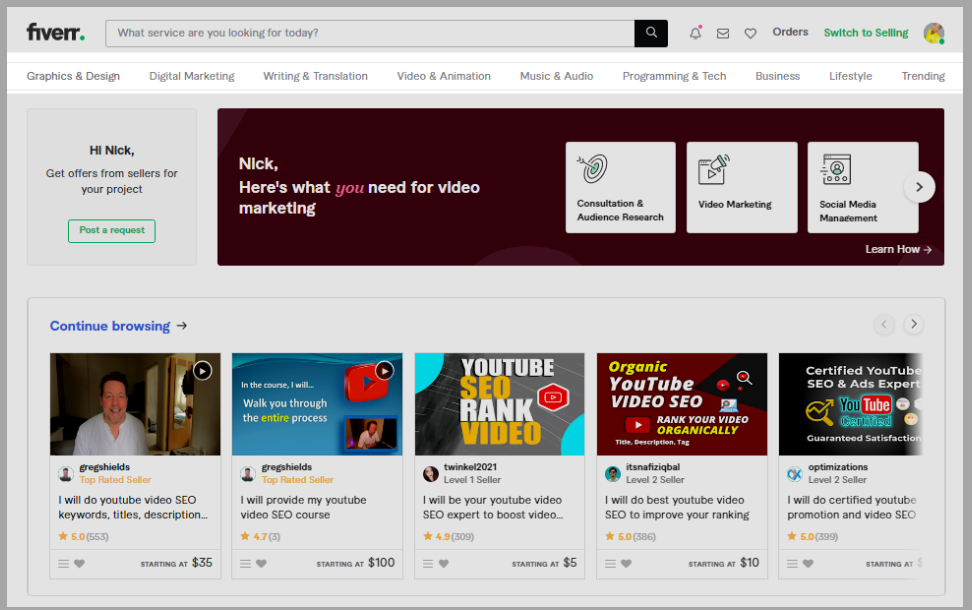This screenshot has height=610, width=972.
Task: Focus the service search field
Action: [370, 33]
